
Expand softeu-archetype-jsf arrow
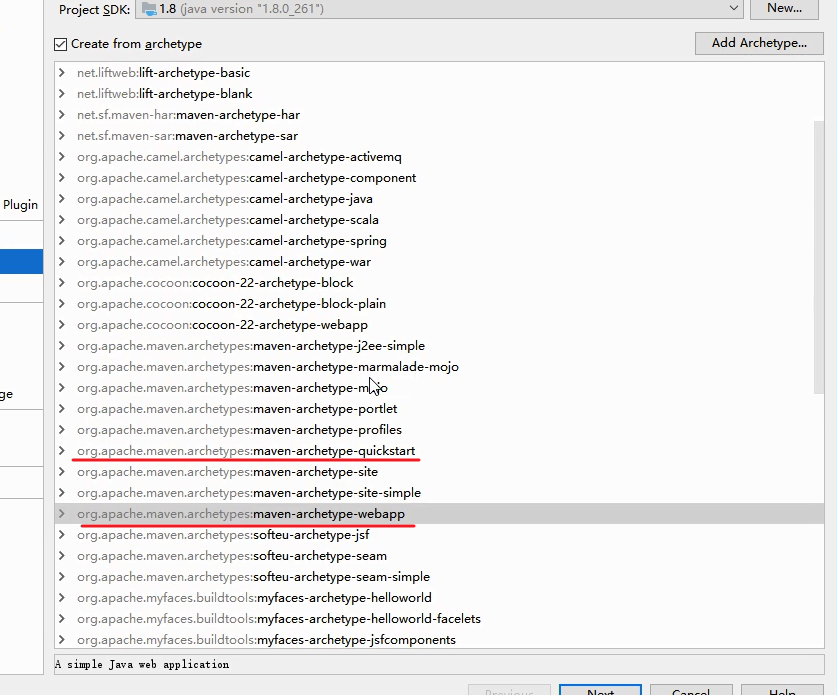pyautogui.click(x=62, y=534)
